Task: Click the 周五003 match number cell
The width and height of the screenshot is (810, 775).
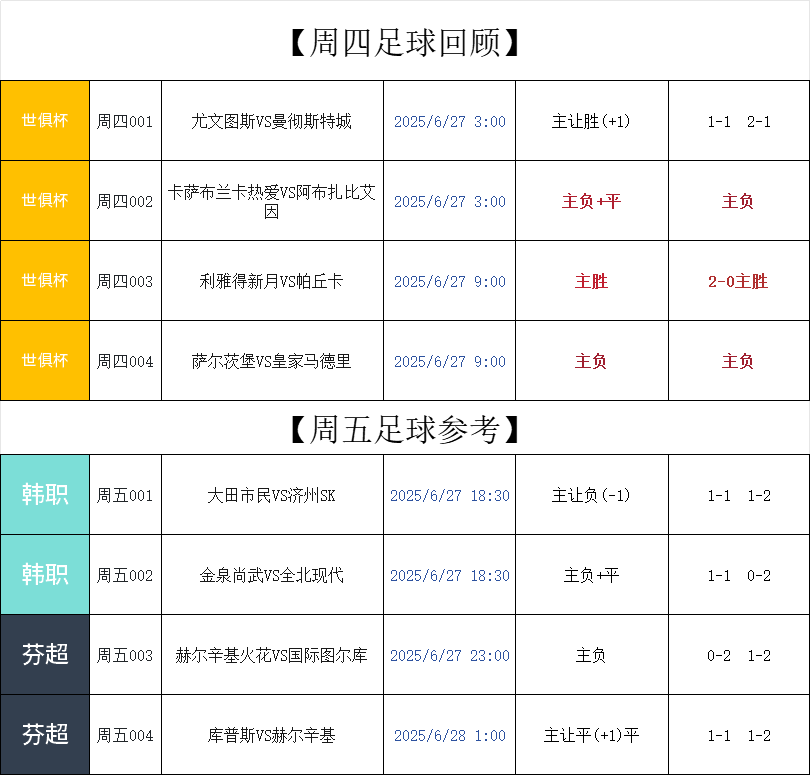Action: 126,655
